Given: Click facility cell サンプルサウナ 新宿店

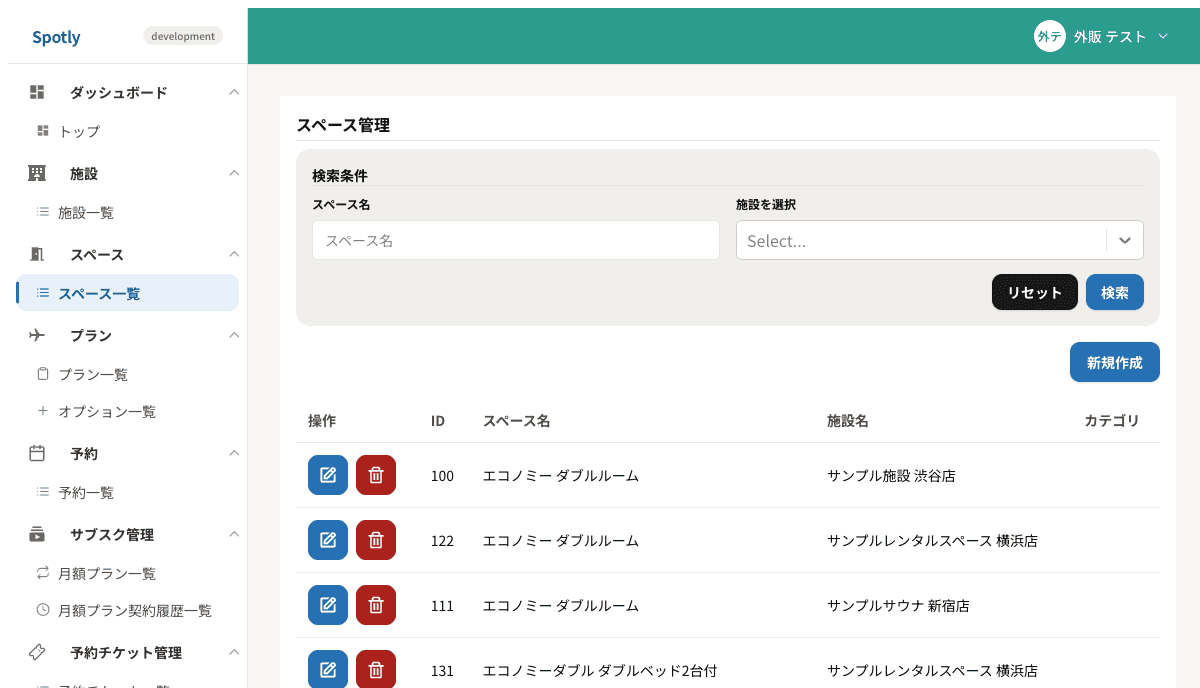Looking at the screenshot, I should (x=898, y=606).
